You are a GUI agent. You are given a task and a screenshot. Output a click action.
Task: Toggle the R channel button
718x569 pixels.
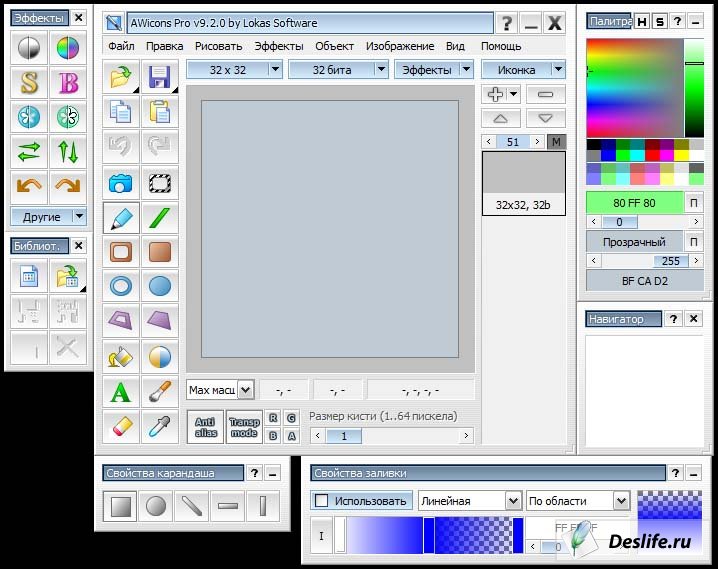coord(273,418)
